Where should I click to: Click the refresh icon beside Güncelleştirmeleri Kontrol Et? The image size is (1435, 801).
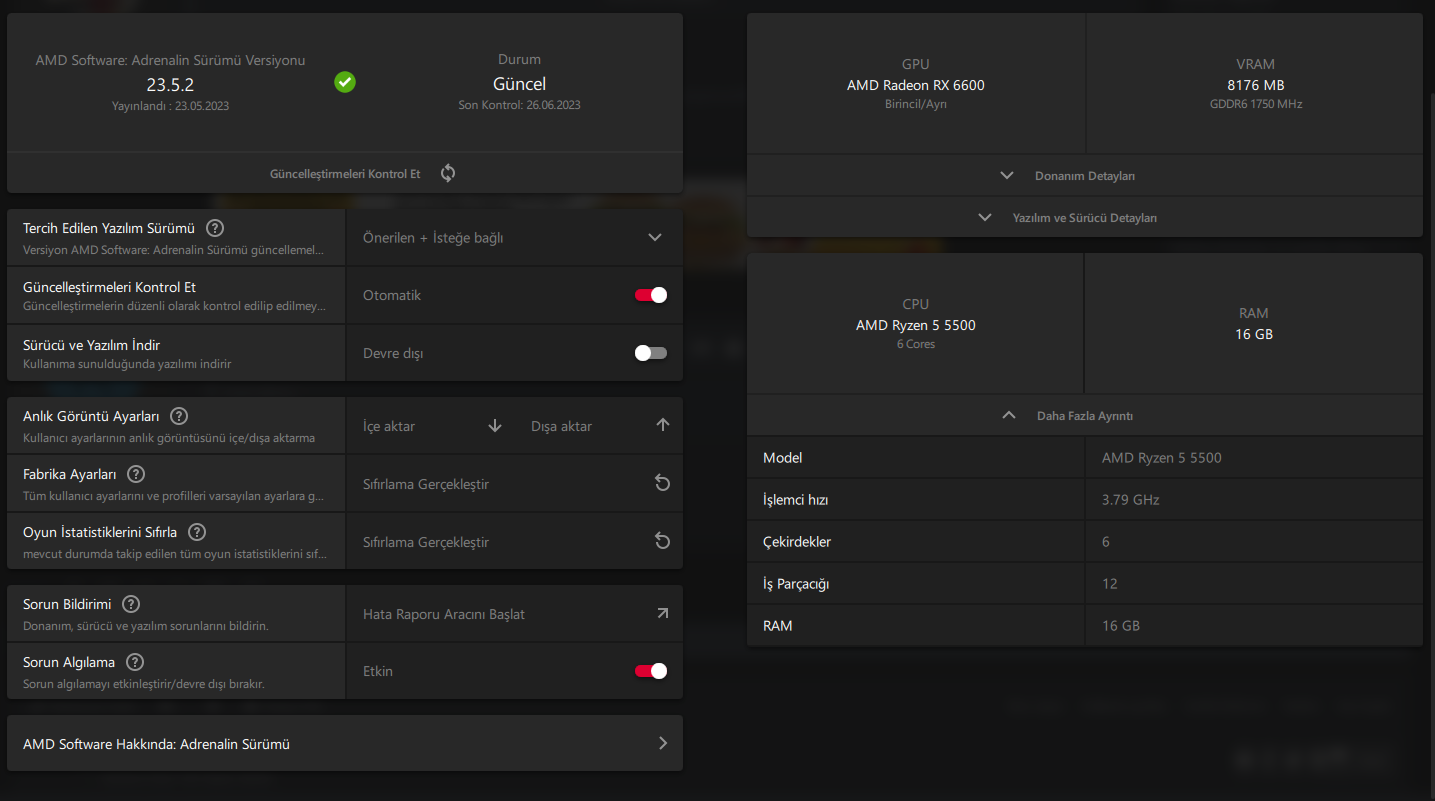click(448, 173)
